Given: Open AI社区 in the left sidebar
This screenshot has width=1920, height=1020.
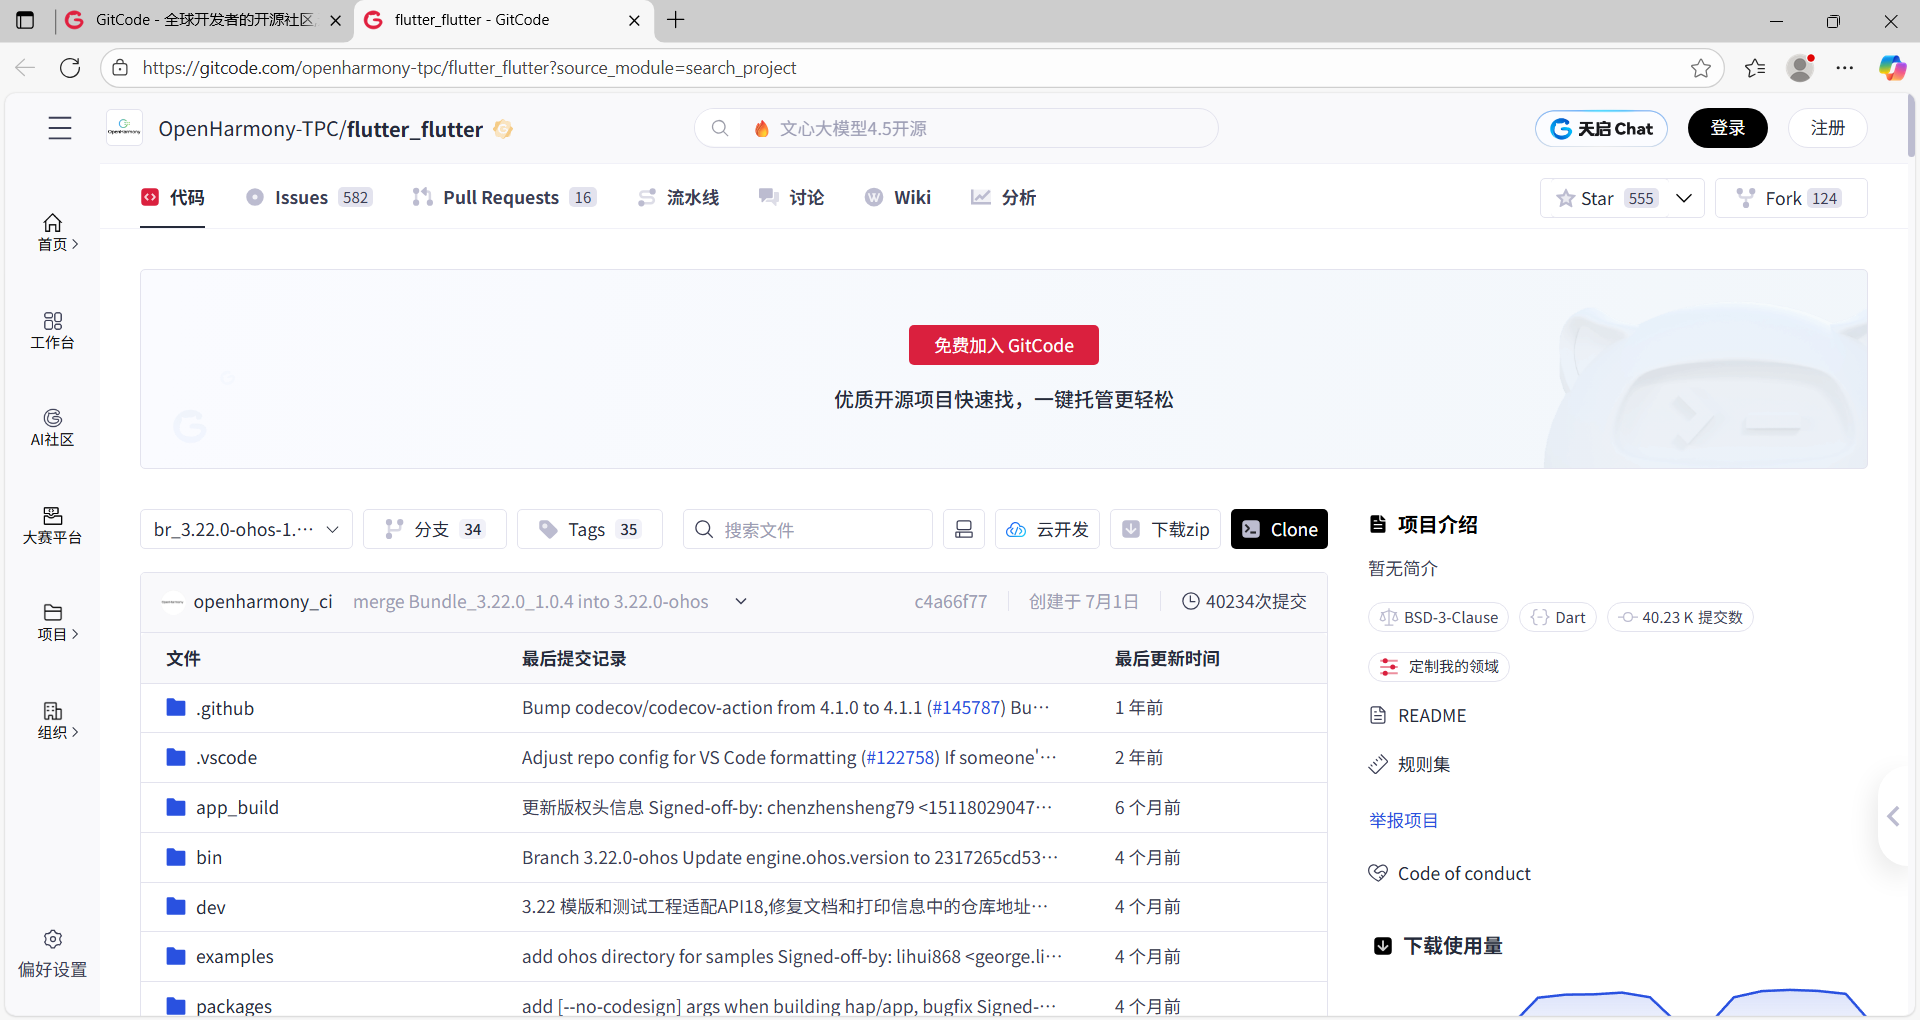Looking at the screenshot, I should click(x=53, y=427).
